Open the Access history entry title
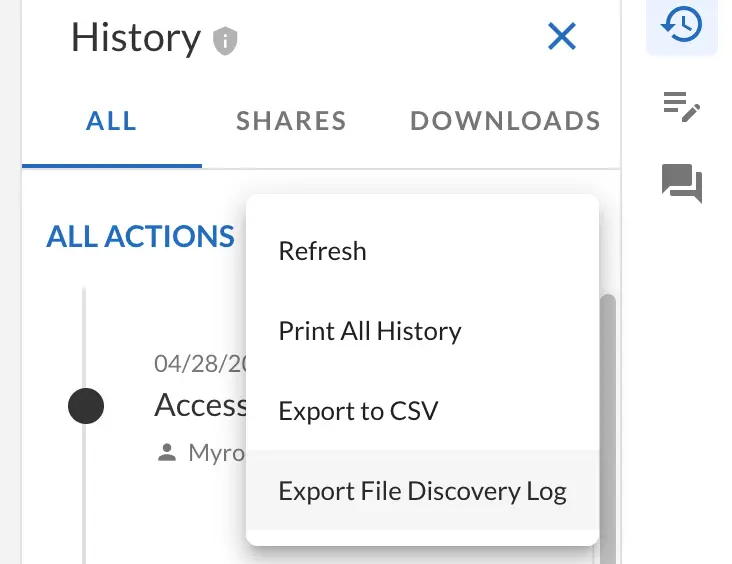The image size is (732, 564). [201, 405]
